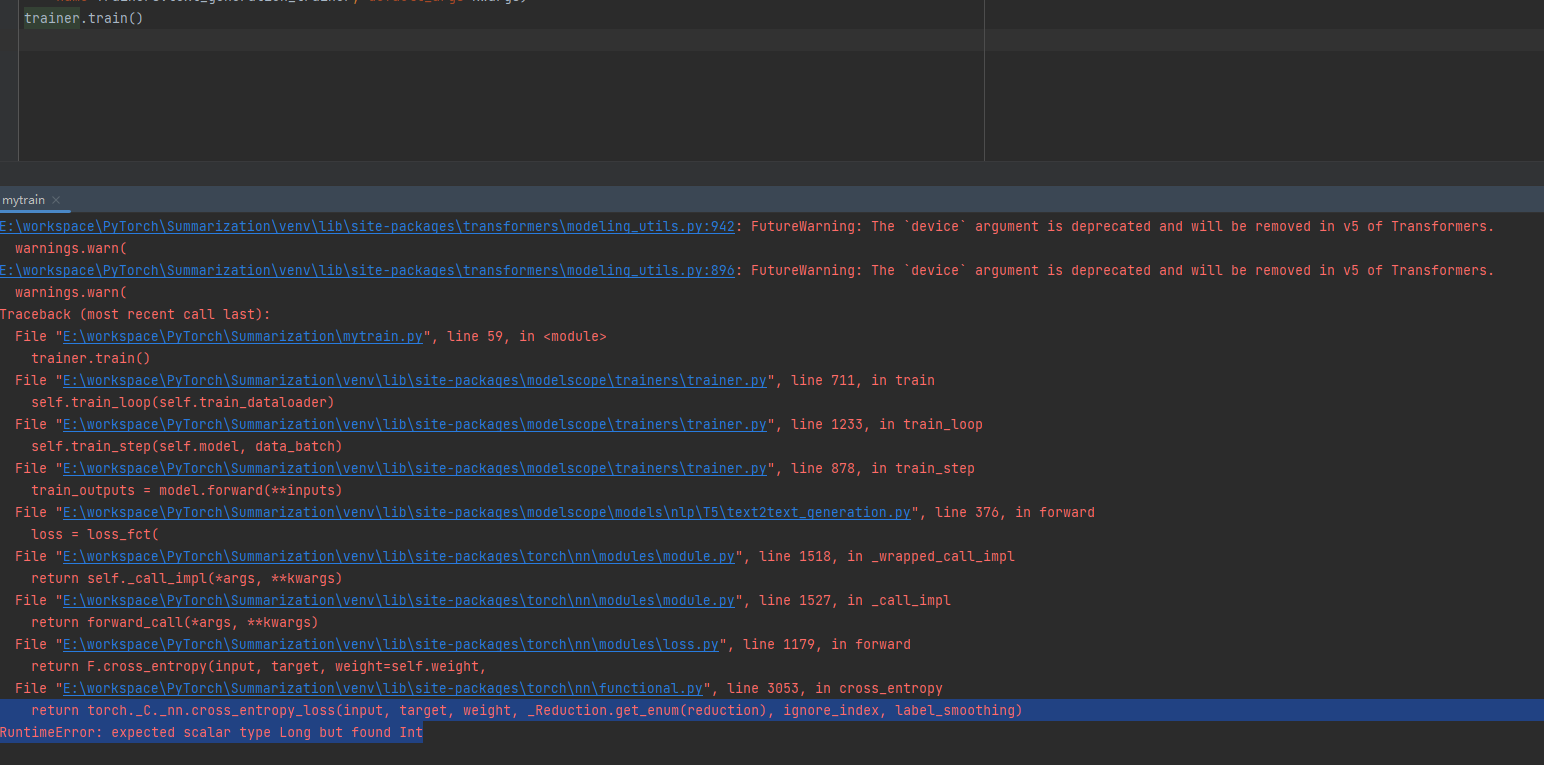Click the 'return self._call_impl(*args, **kwargs)' line
This screenshot has height=765, width=1544.
pos(187,579)
